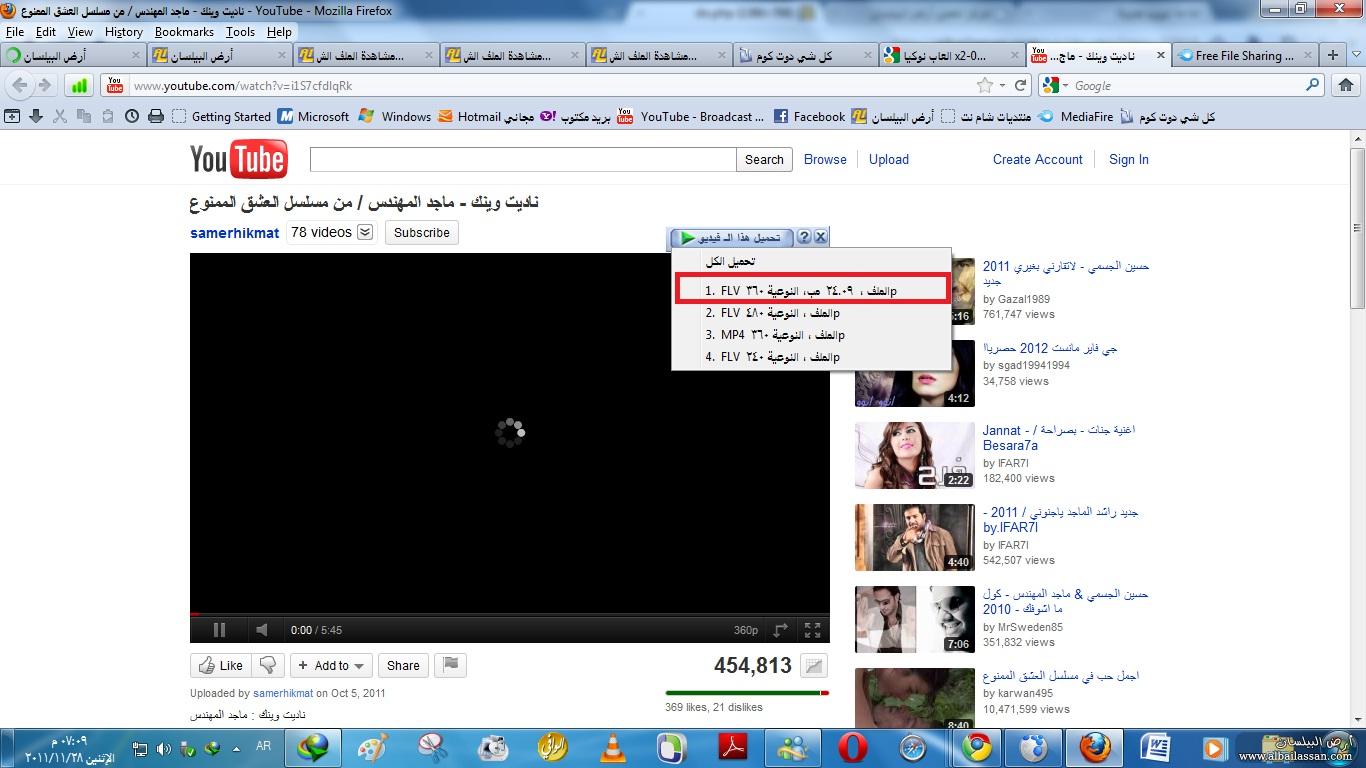Expand the 78 videos dropdown
This screenshot has height=768, width=1366.
click(365, 233)
